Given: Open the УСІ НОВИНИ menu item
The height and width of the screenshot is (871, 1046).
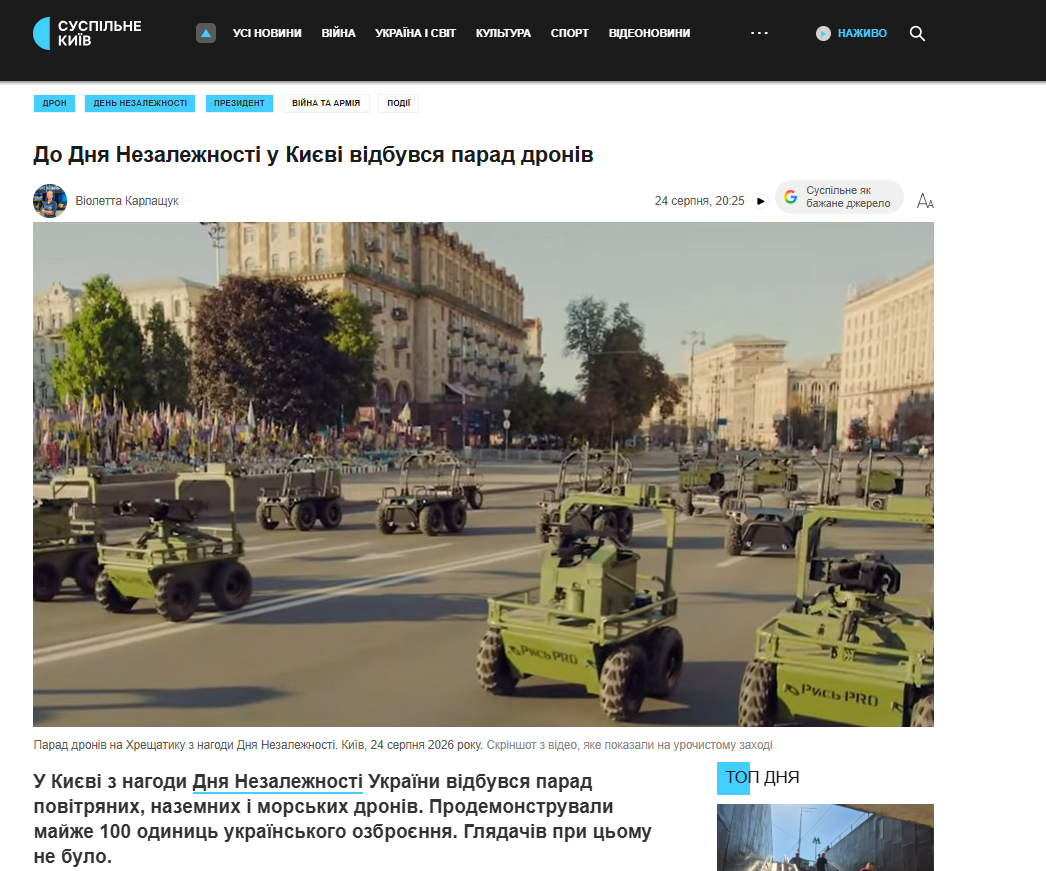Looking at the screenshot, I should click(267, 33).
